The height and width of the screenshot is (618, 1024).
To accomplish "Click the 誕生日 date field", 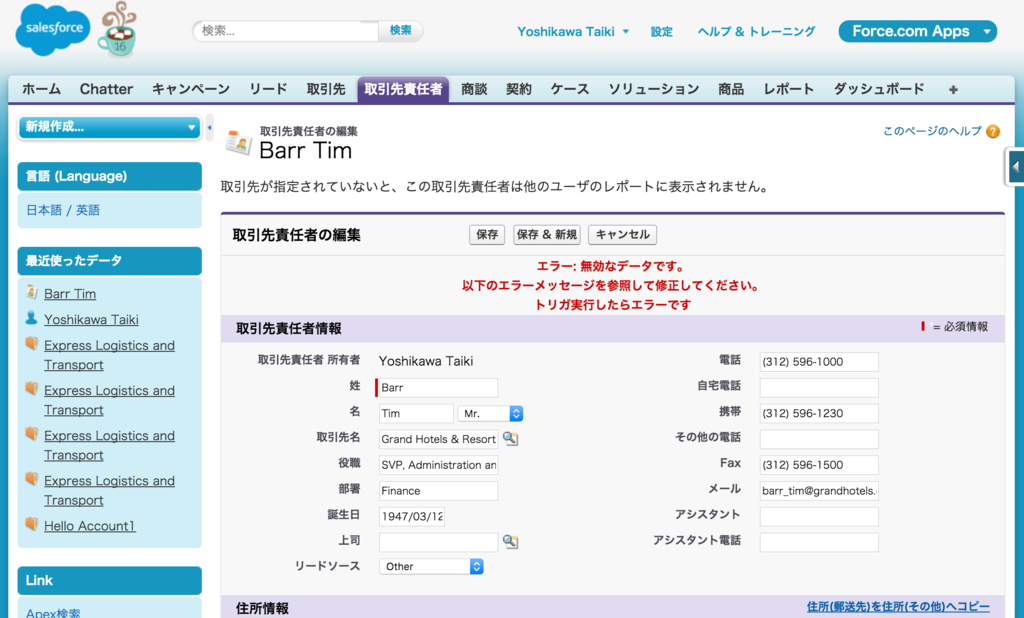I will click(x=411, y=517).
